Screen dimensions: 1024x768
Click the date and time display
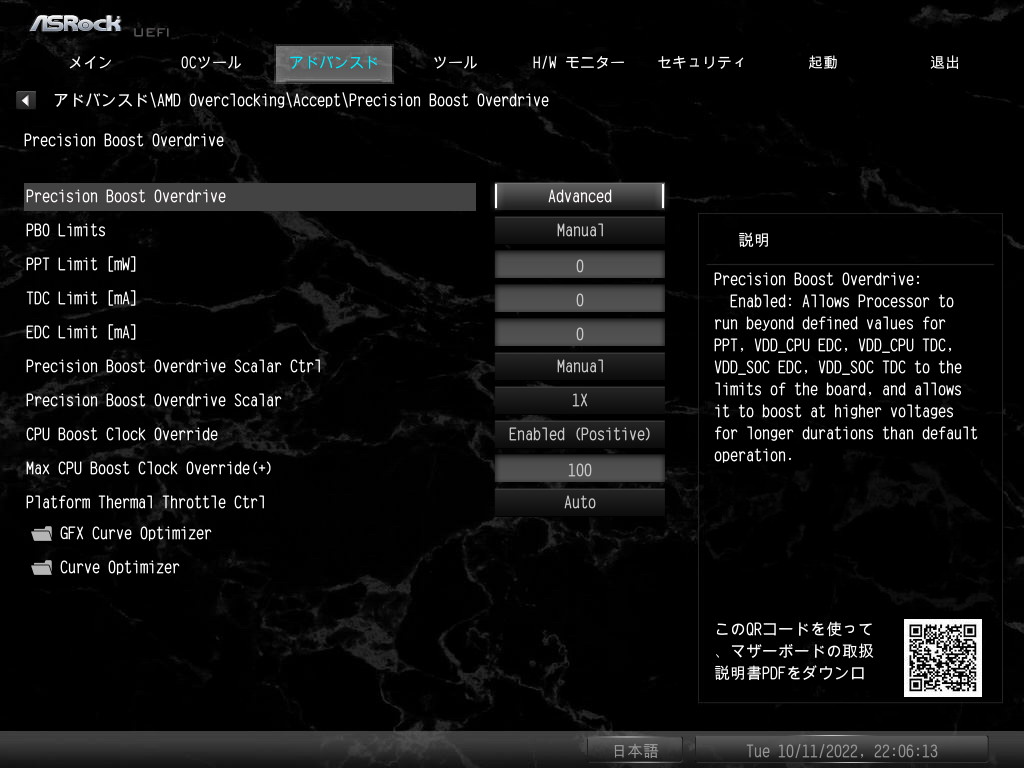[842, 750]
